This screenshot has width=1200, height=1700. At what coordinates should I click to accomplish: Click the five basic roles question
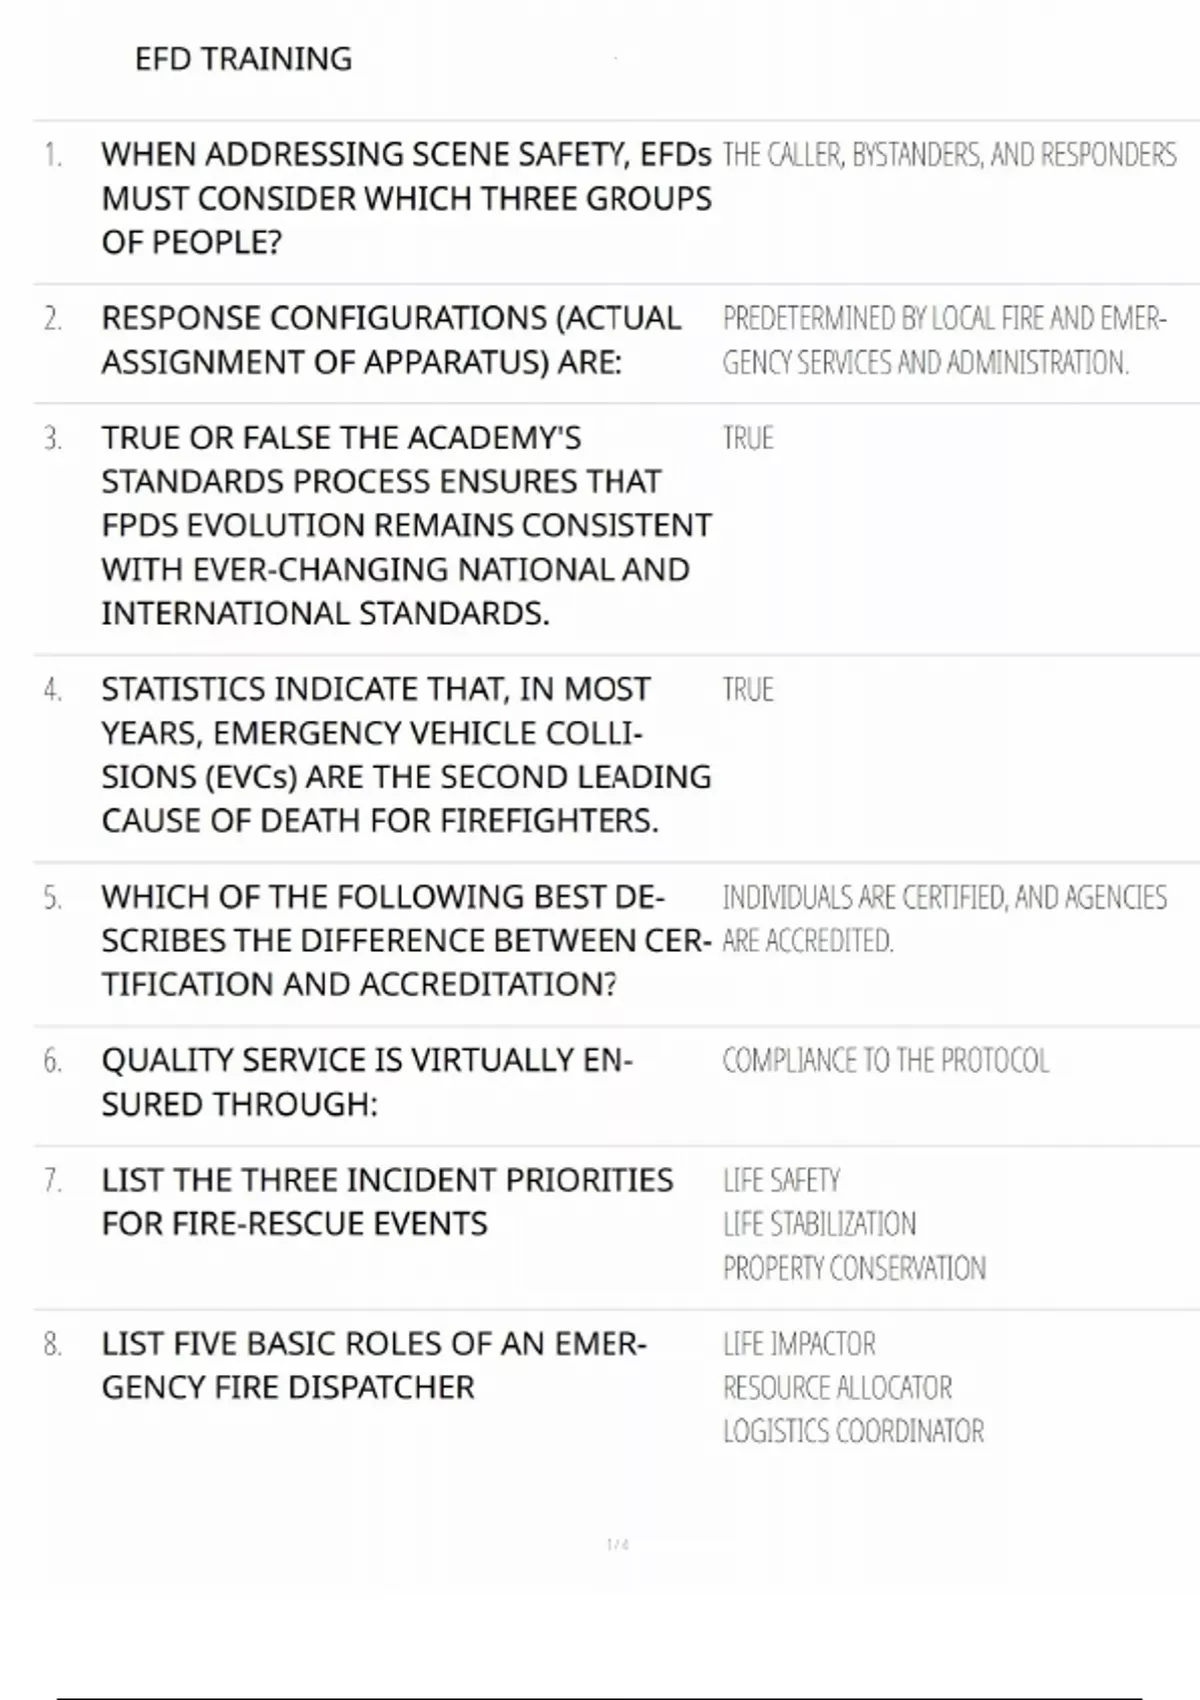[374, 1365]
